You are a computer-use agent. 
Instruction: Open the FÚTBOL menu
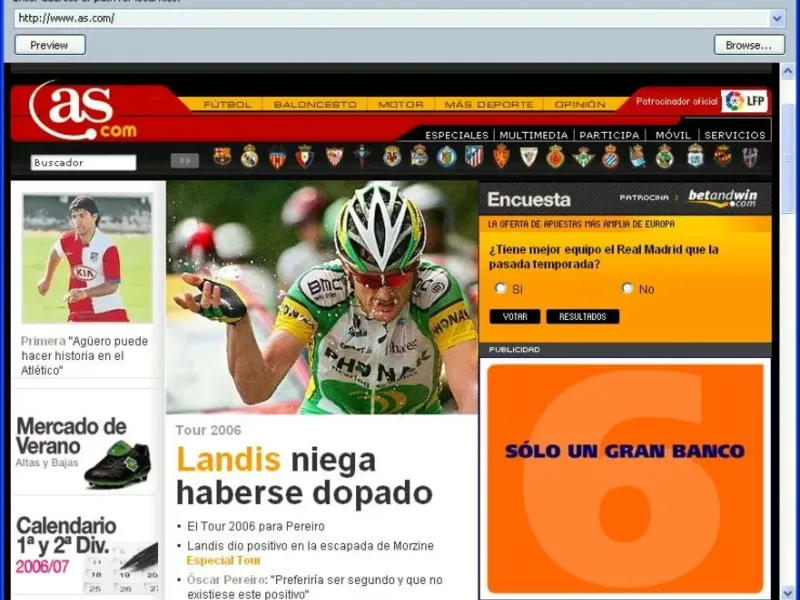point(227,105)
